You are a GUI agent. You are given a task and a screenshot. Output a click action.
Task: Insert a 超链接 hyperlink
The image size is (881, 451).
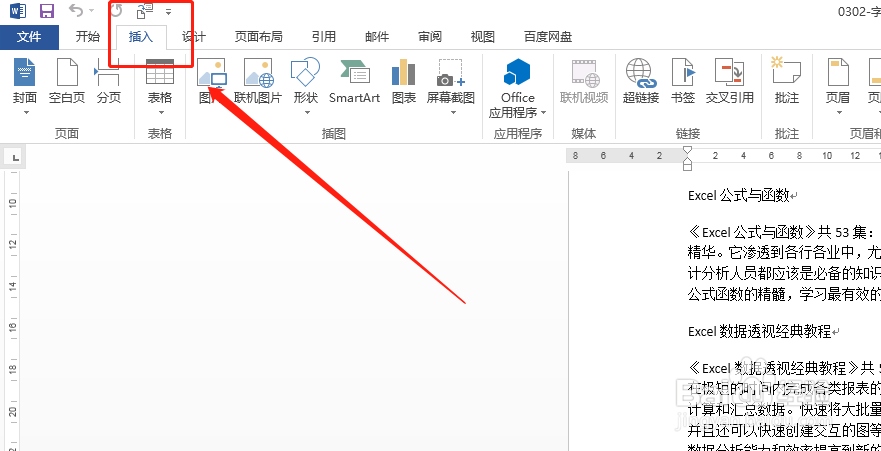[641, 81]
